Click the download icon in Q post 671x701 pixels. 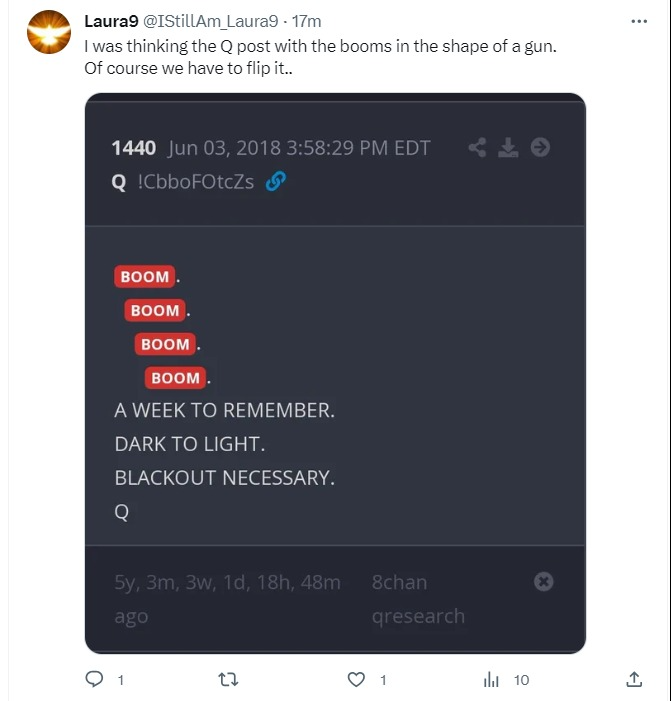(x=509, y=148)
